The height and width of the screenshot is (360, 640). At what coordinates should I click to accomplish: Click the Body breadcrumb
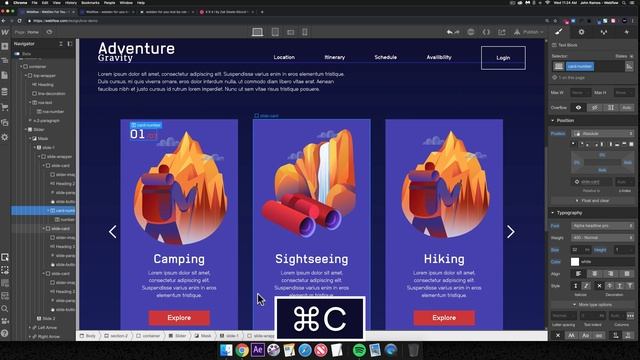pos(88,336)
